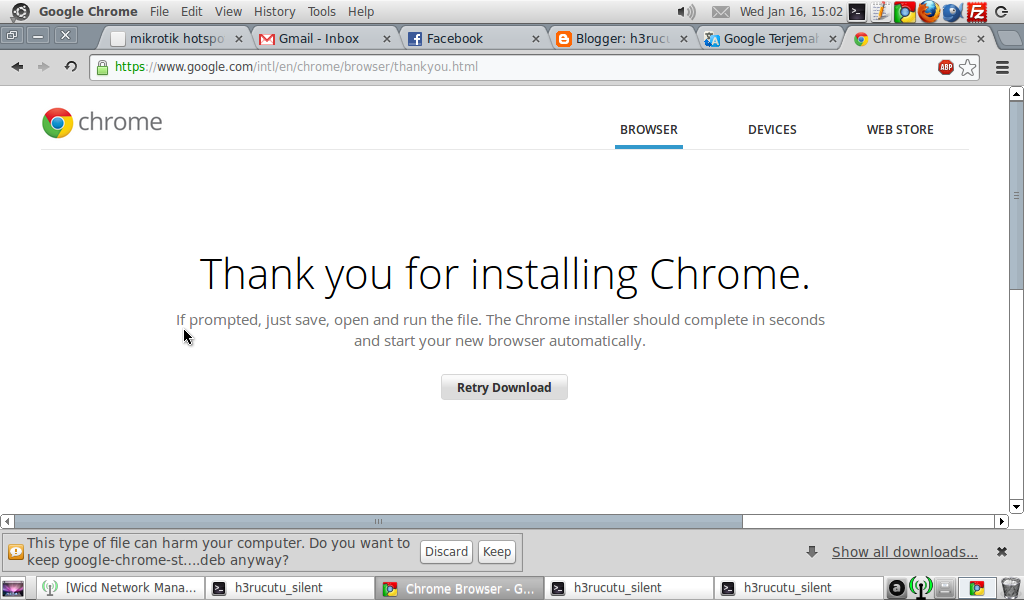This screenshot has width=1024, height=600.
Task: Launch the blue fish application icon
Action: pos(952,12)
